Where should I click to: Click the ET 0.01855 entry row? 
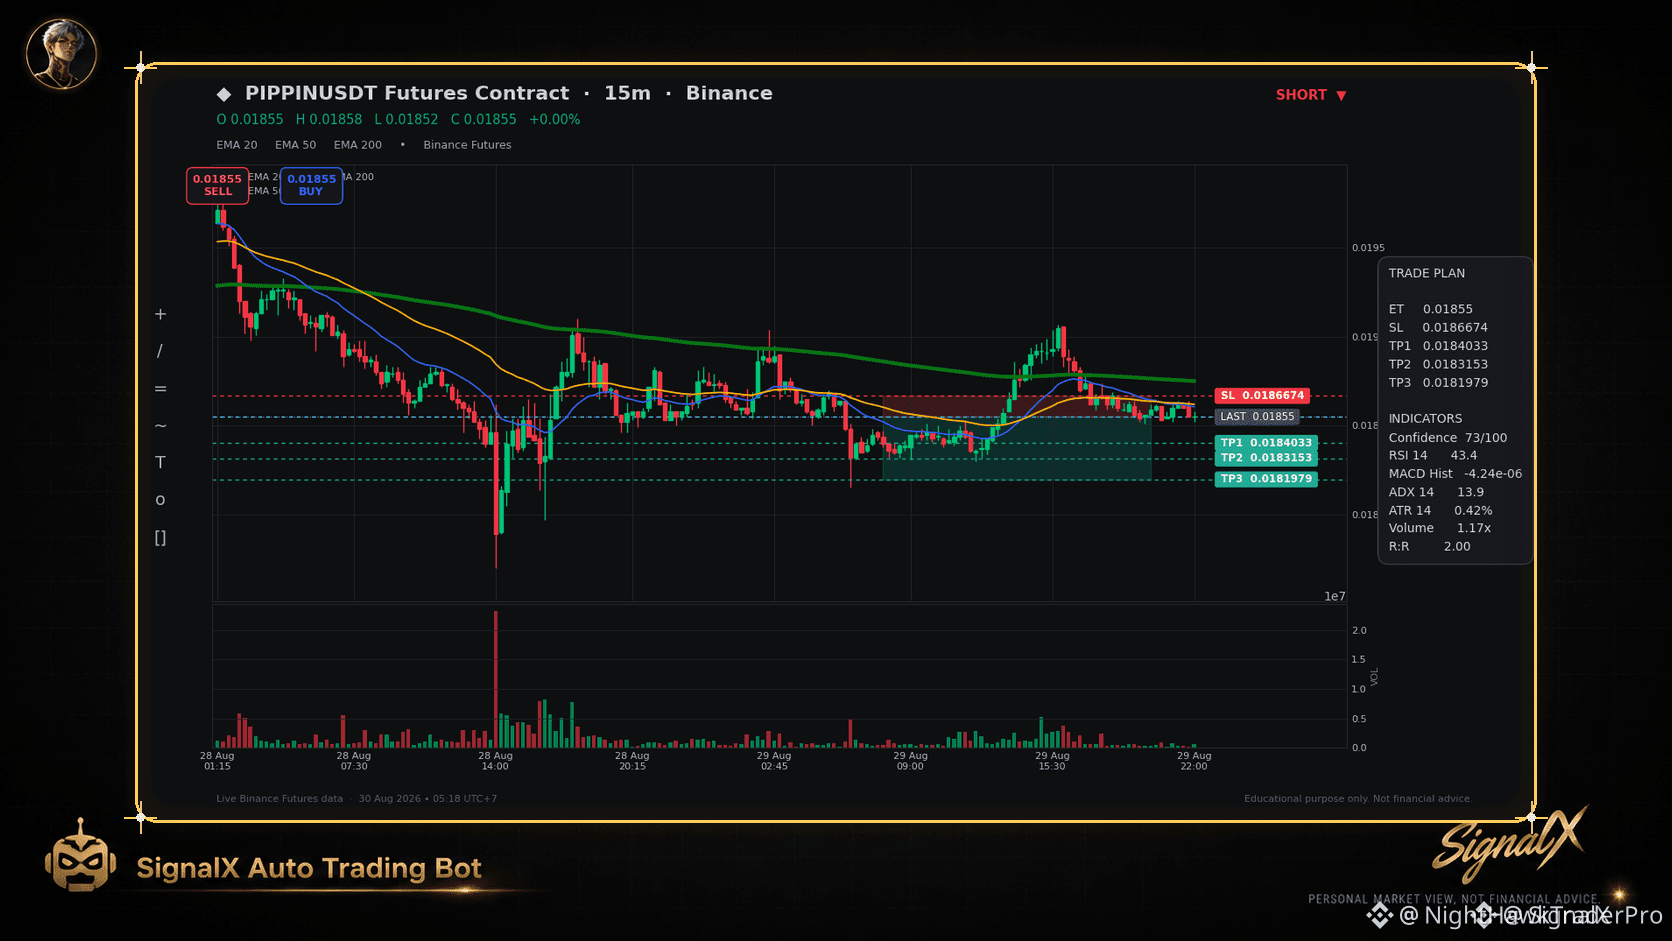point(1431,309)
